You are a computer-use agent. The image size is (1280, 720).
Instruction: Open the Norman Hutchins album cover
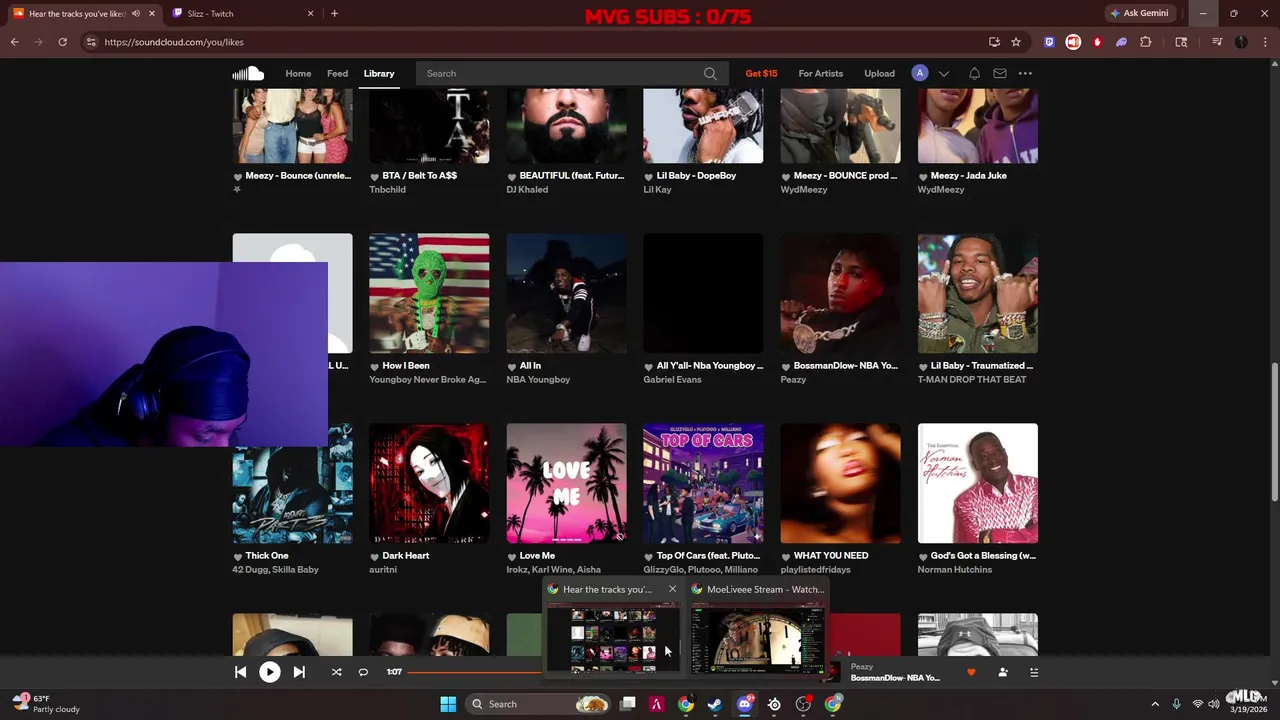coord(977,483)
